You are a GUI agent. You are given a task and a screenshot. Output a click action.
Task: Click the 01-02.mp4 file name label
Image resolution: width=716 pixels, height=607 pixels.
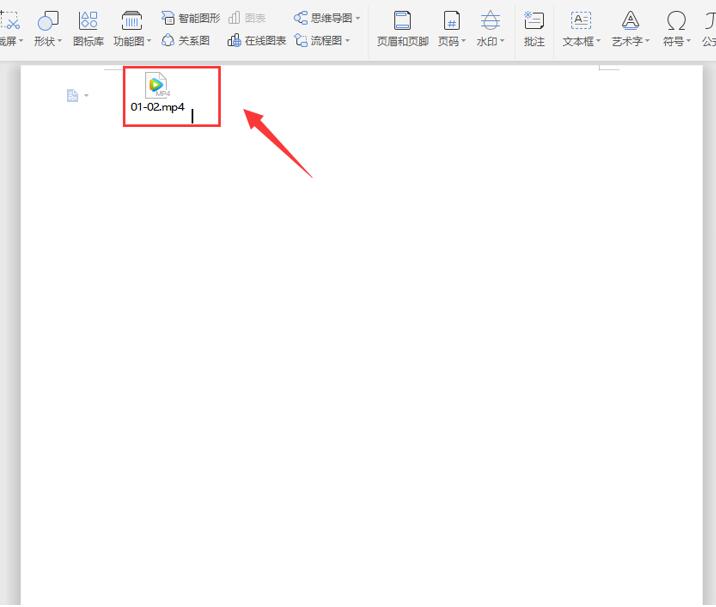158,107
